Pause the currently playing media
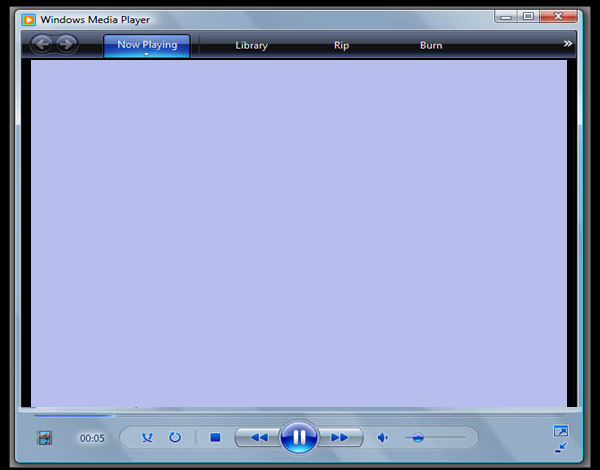The height and width of the screenshot is (470, 600). pos(298,437)
